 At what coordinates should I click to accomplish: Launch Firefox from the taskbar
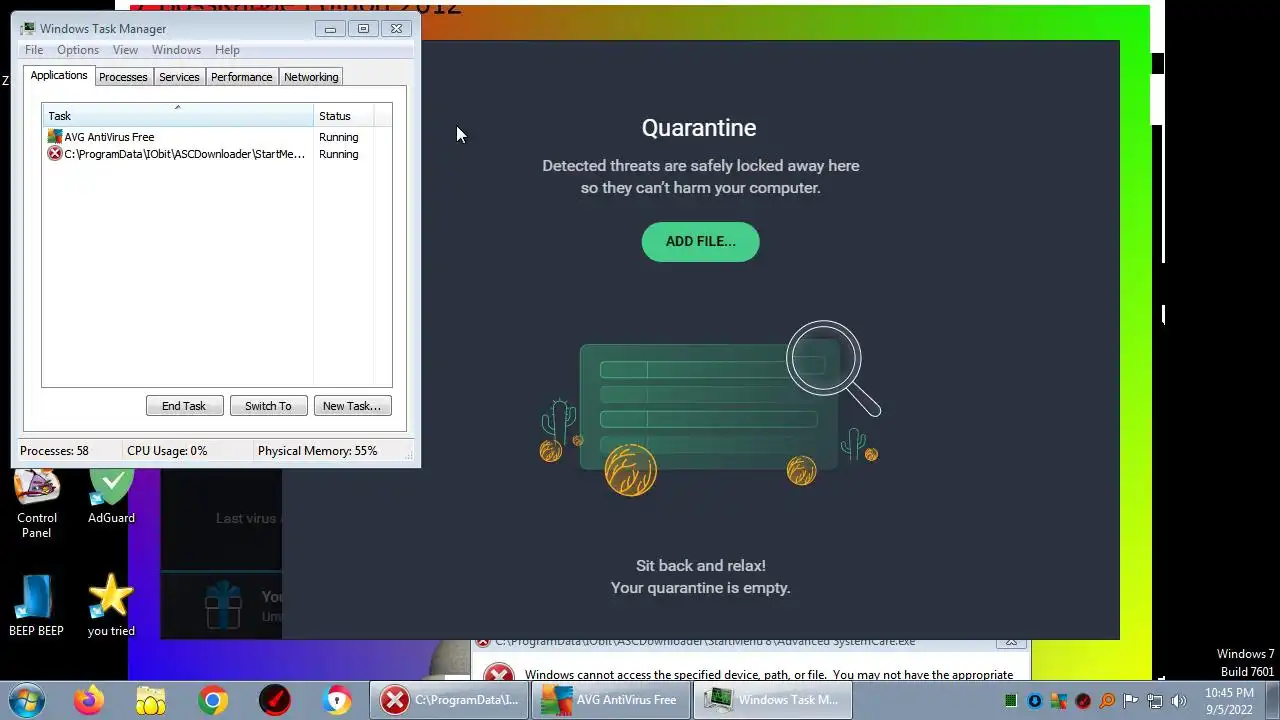pos(89,700)
